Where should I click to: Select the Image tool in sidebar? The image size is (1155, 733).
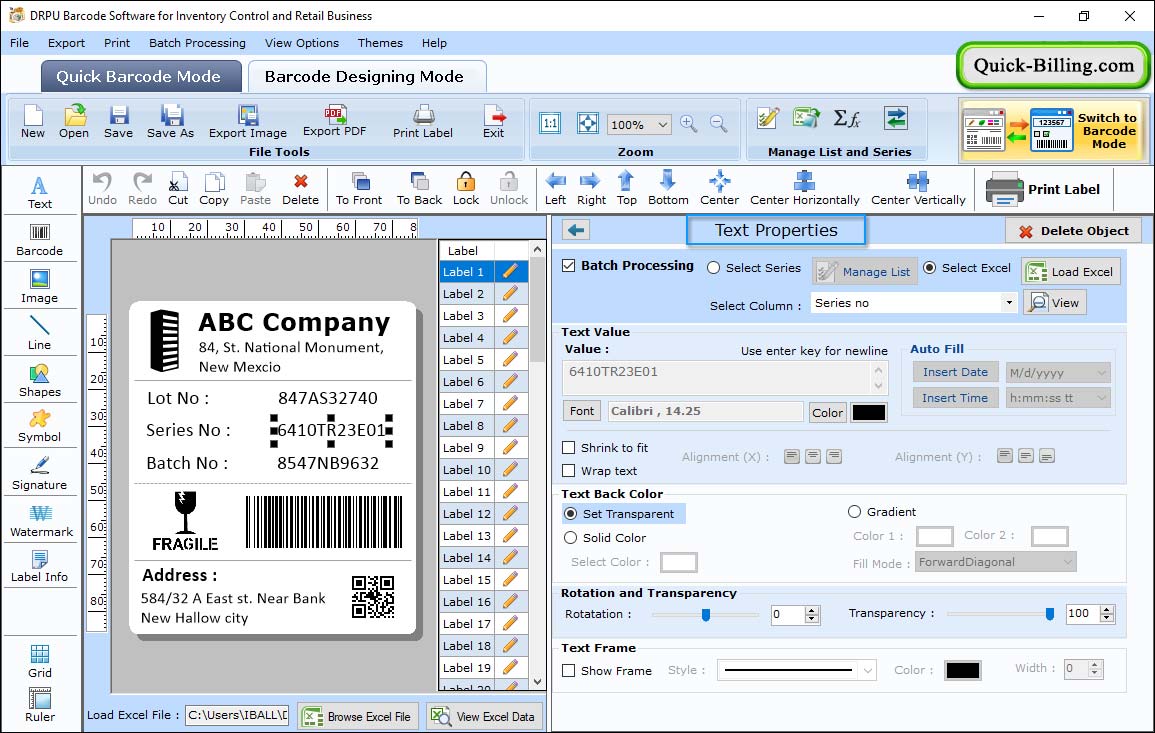click(40, 287)
